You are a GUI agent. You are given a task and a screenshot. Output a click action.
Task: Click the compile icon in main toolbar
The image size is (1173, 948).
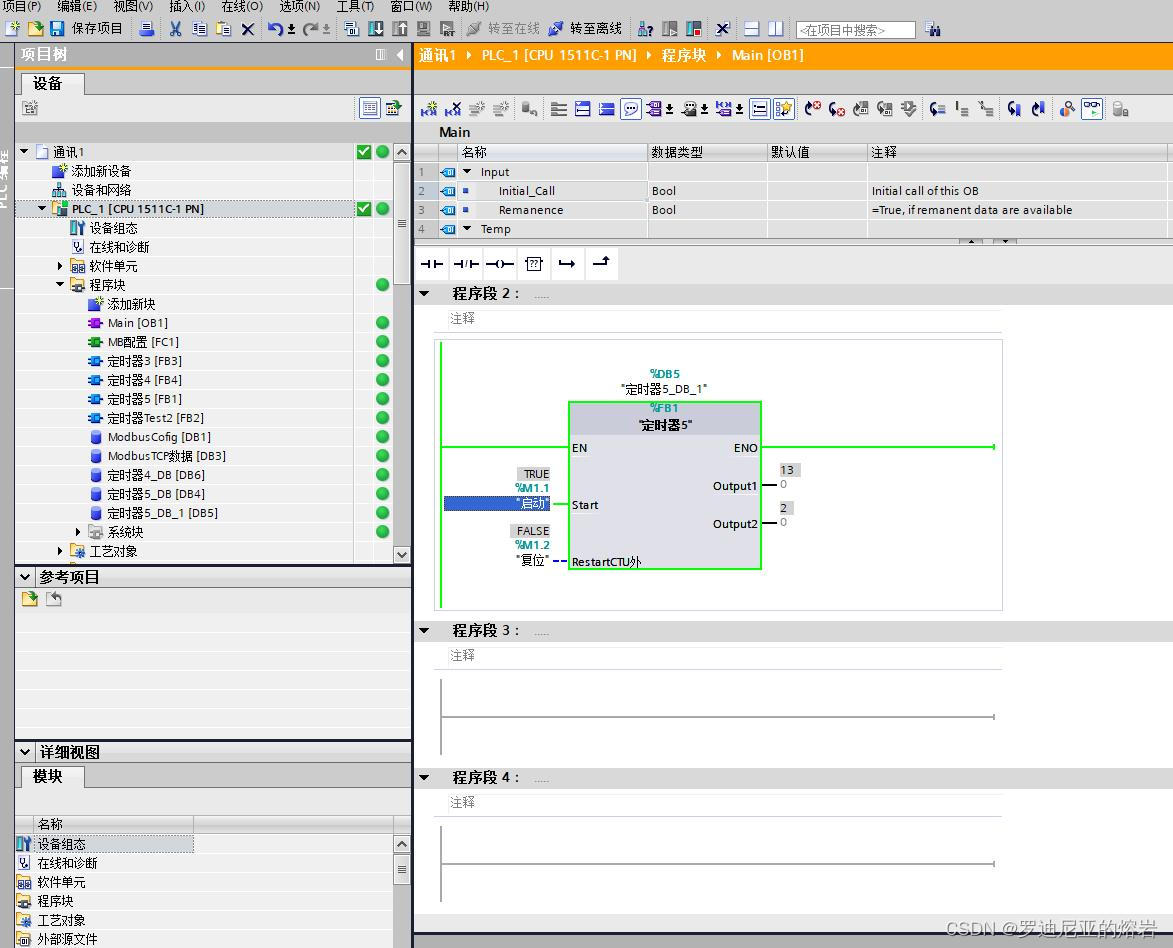coord(351,28)
